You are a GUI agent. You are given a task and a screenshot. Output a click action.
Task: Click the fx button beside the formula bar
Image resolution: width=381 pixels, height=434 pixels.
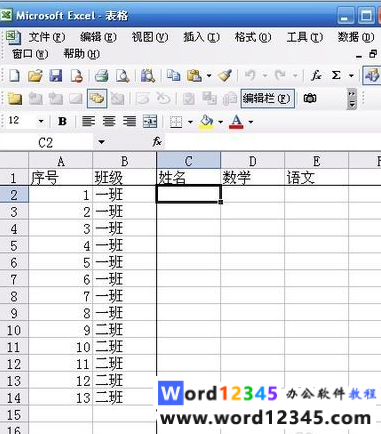coord(157,142)
